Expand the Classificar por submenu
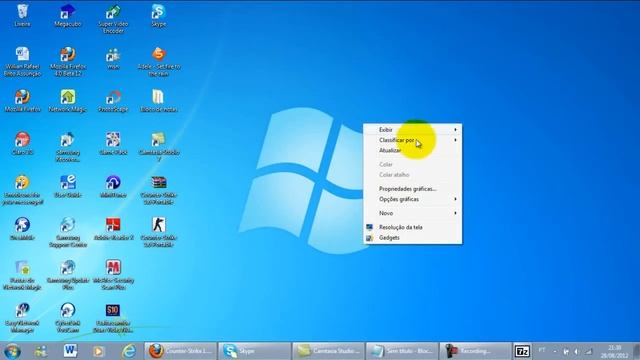Screen dimensions: 640x360 (413, 140)
